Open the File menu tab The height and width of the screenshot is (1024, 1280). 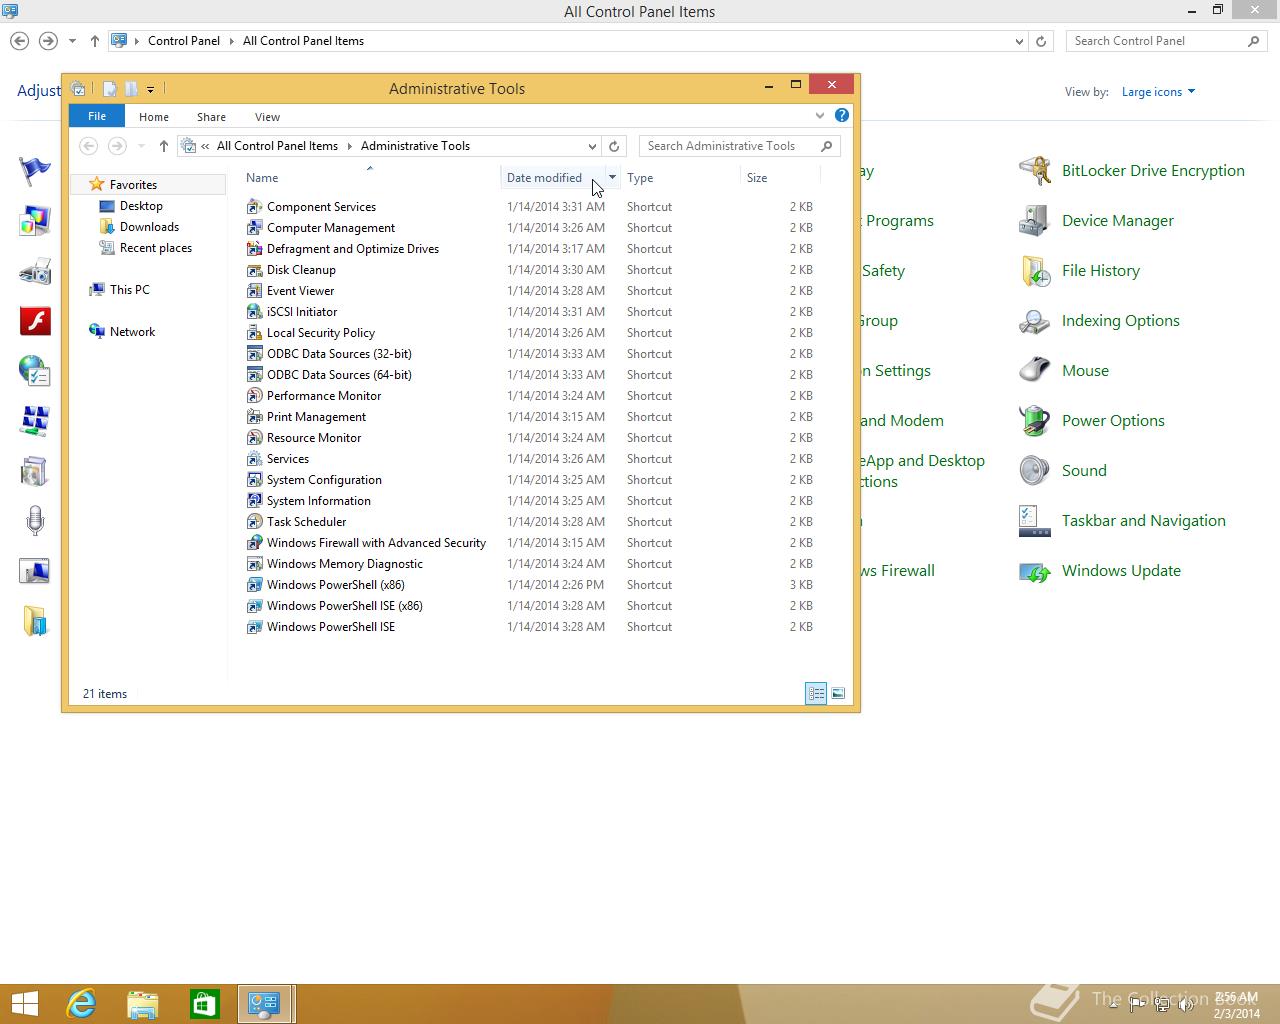click(97, 116)
